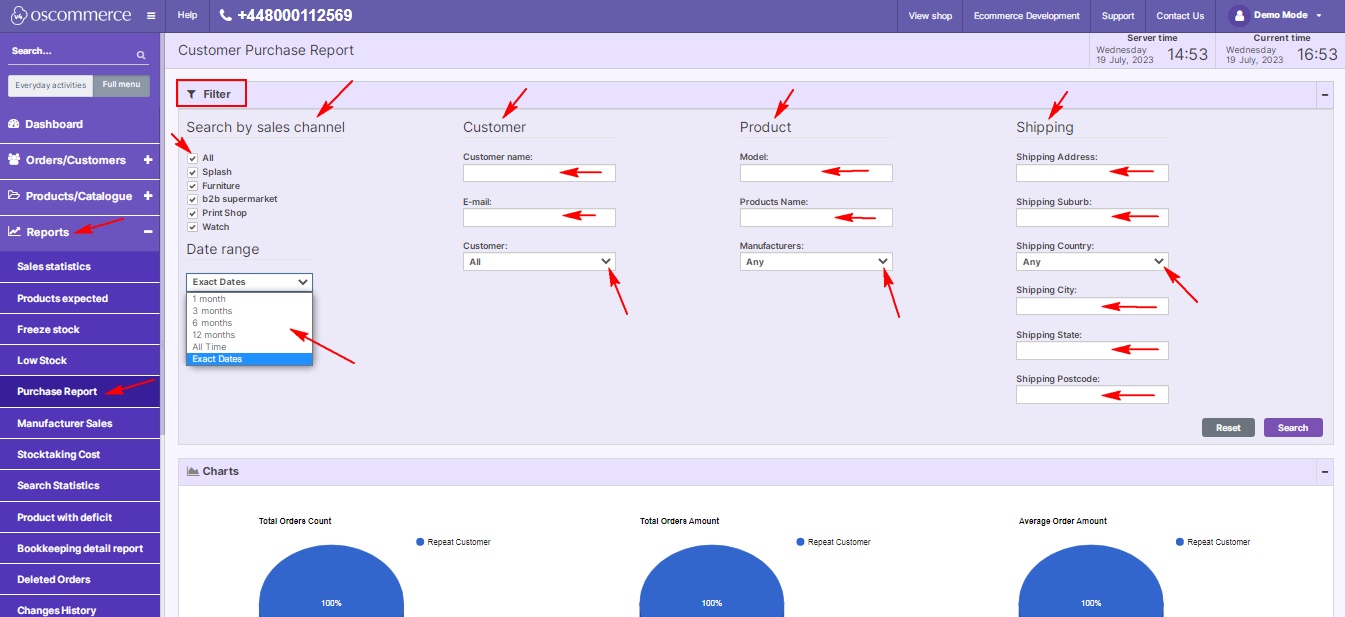Toggle the Furniture channel checkbox

[192, 186]
